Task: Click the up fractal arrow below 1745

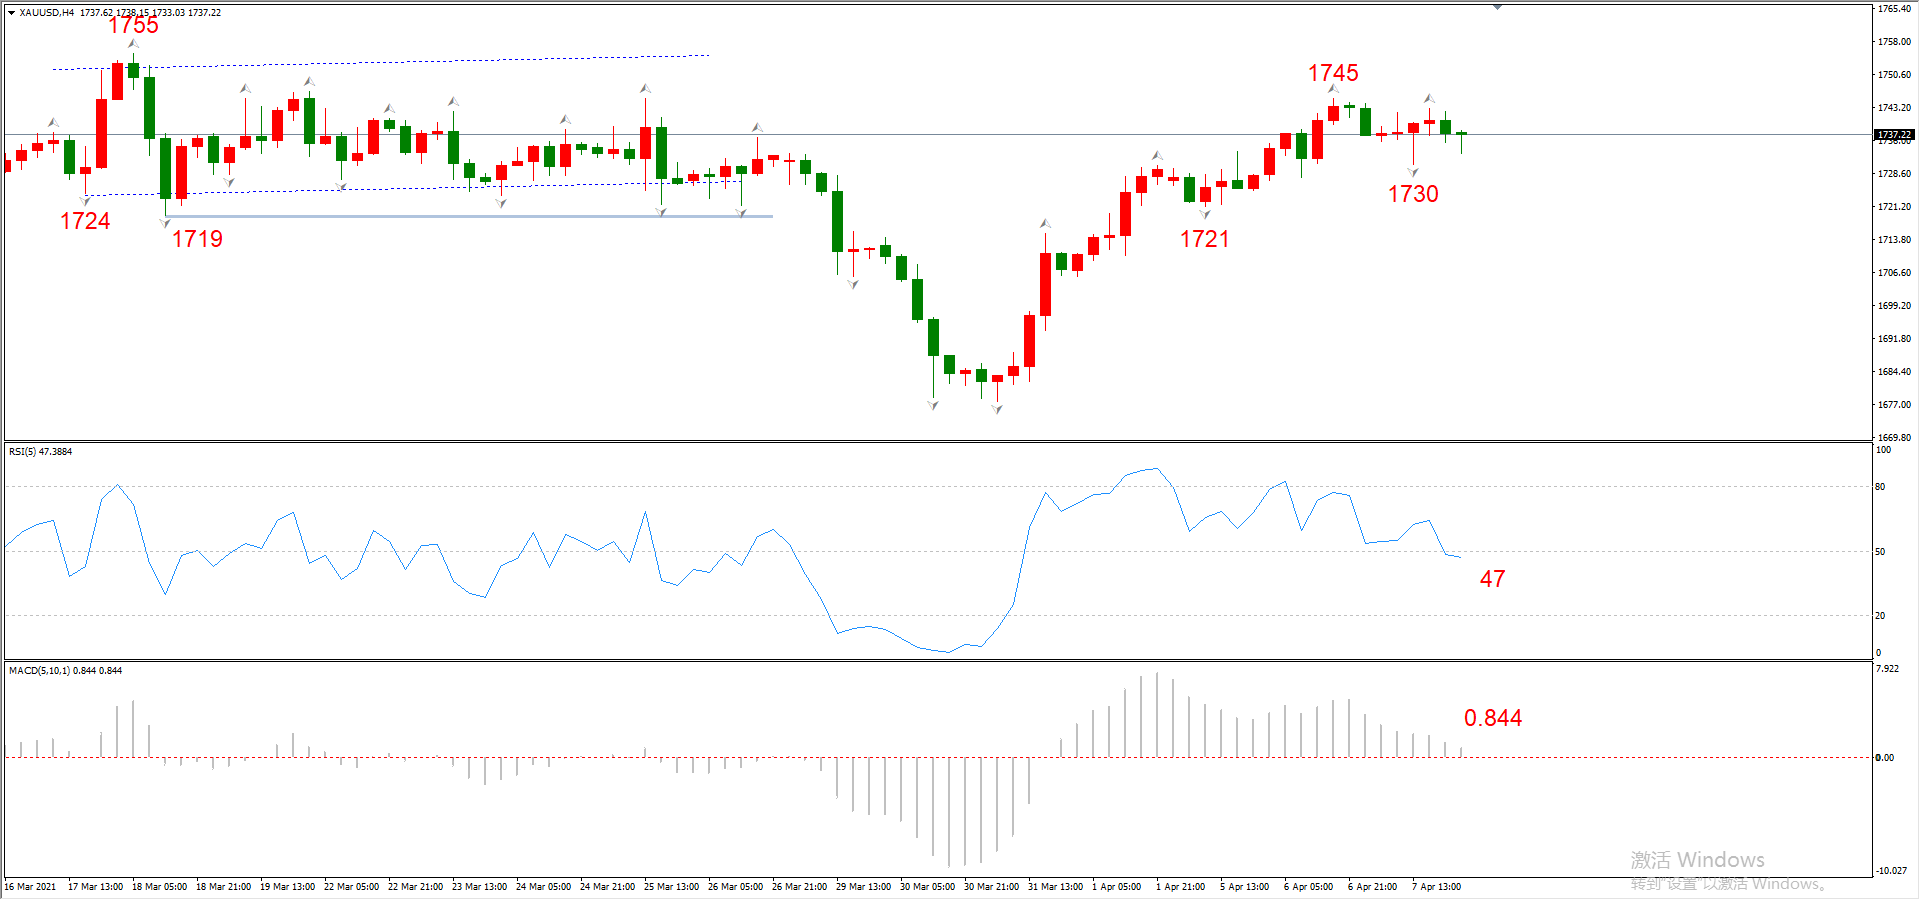Action: click(x=1333, y=89)
